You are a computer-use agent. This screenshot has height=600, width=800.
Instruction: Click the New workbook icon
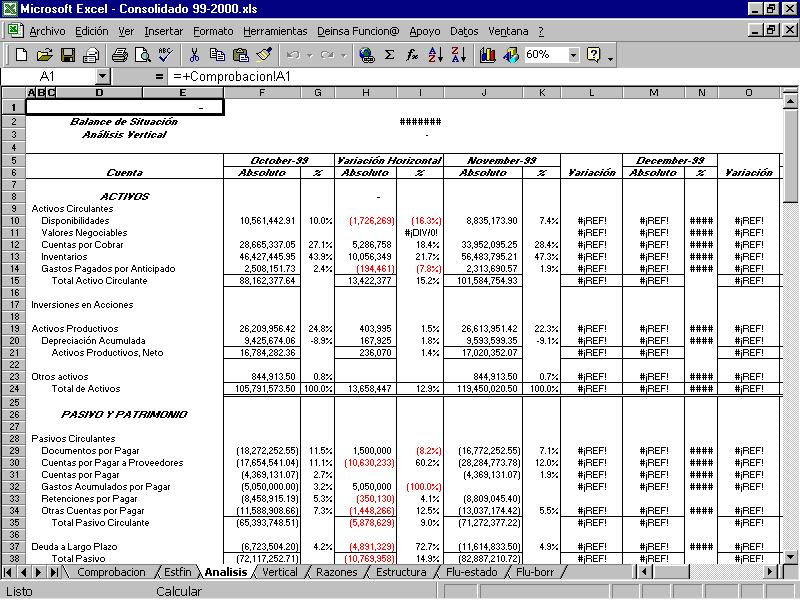click(x=21, y=55)
